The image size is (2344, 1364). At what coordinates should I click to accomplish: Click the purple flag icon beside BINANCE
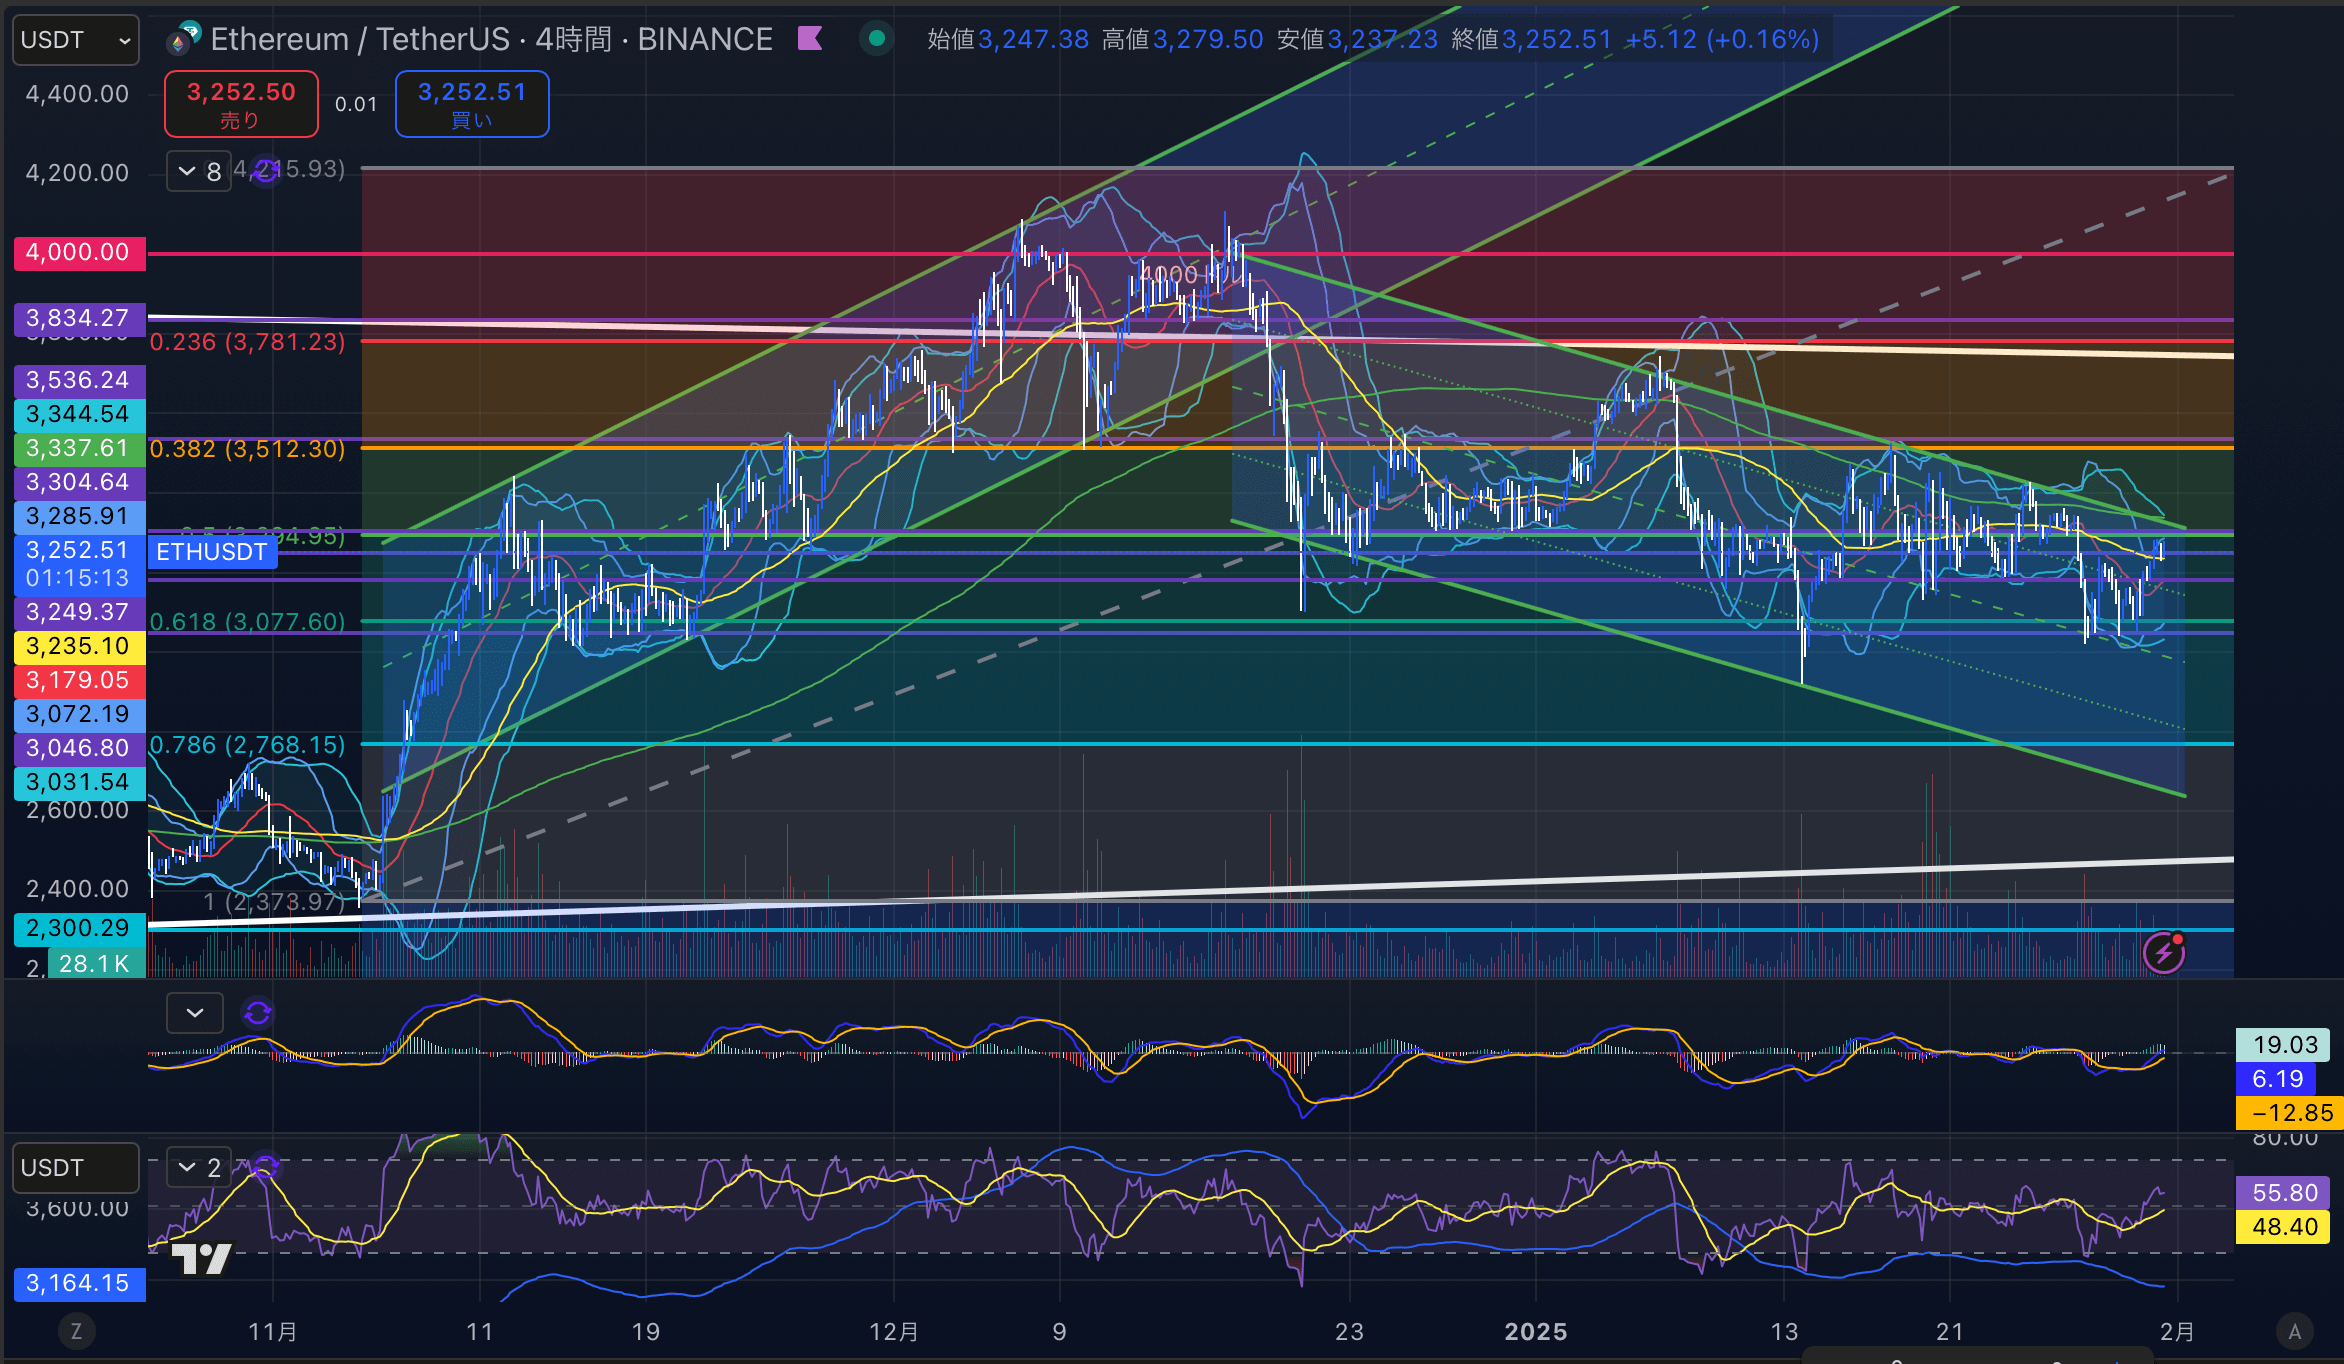pos(810,39)
